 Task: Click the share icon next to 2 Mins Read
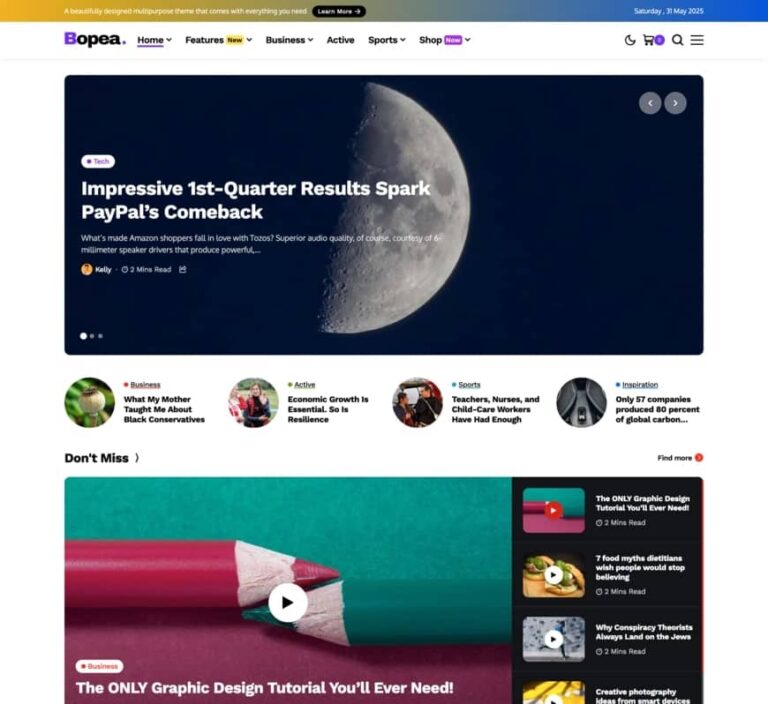[183, 269]
